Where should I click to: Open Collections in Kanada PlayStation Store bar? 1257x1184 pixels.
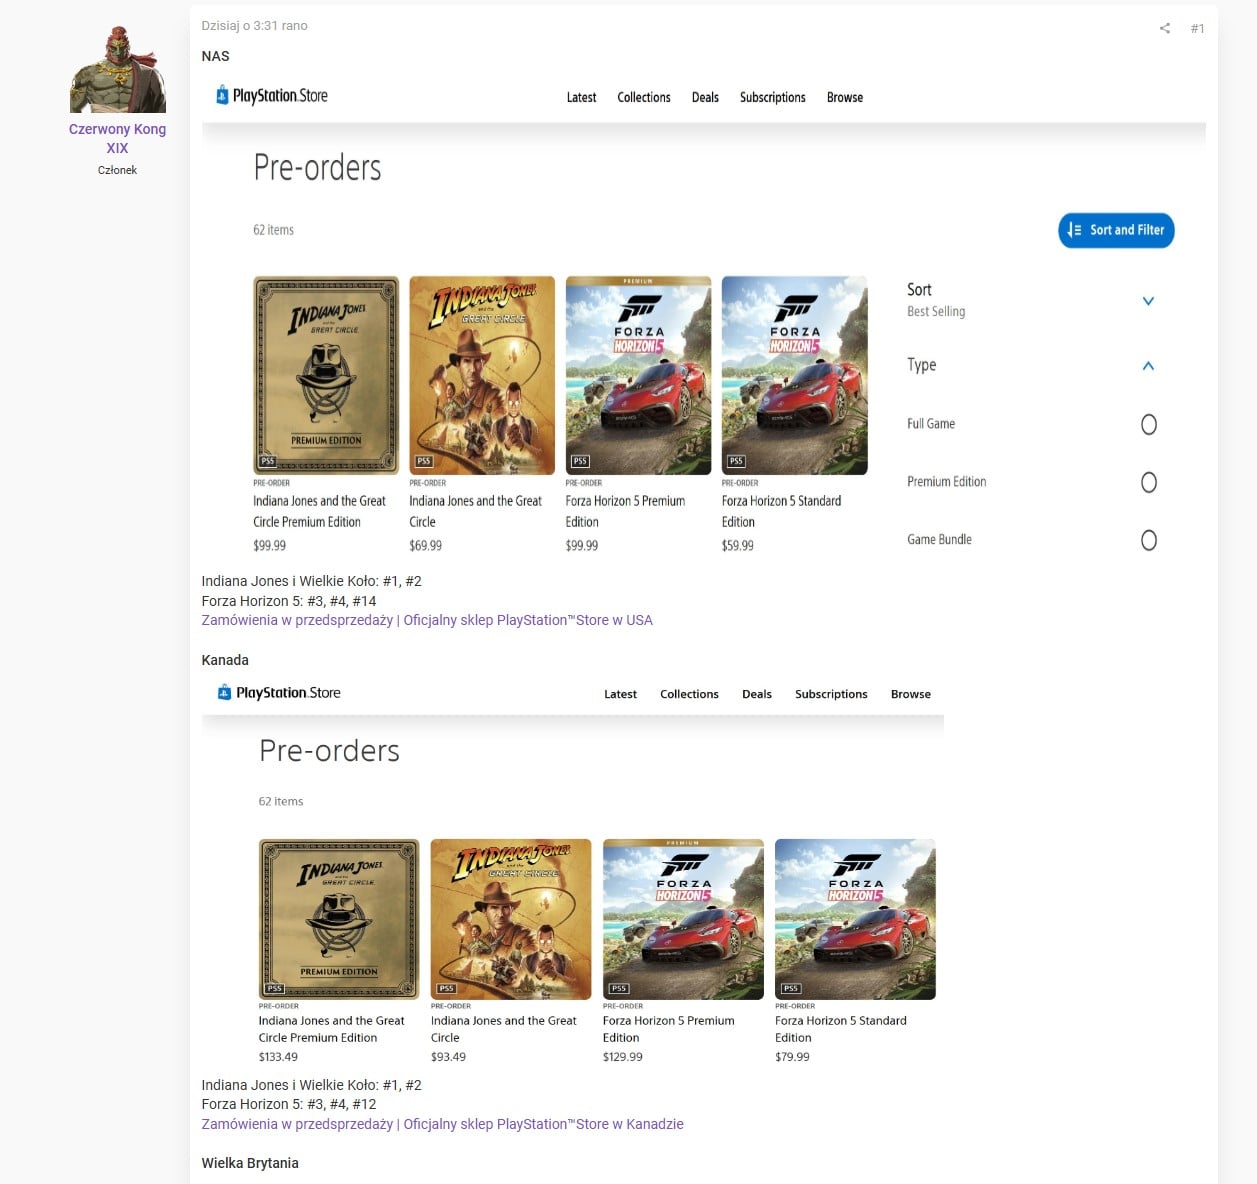tap(689, 694)
